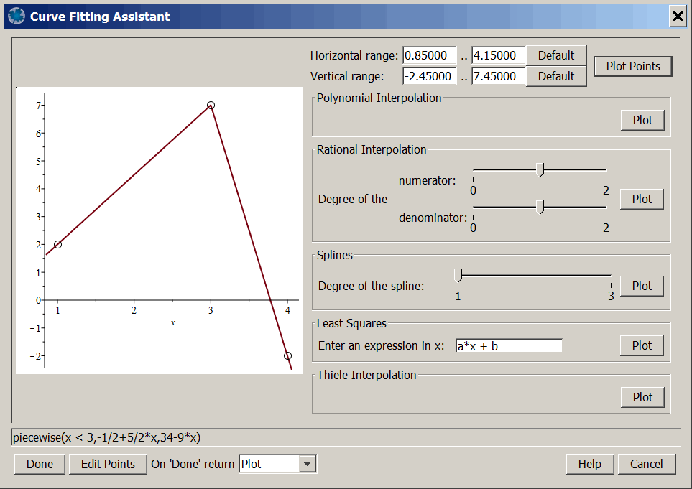Plot the Rational Interpolation curve
The height and width of the screenshot is (489, 692).
point(641,198)
